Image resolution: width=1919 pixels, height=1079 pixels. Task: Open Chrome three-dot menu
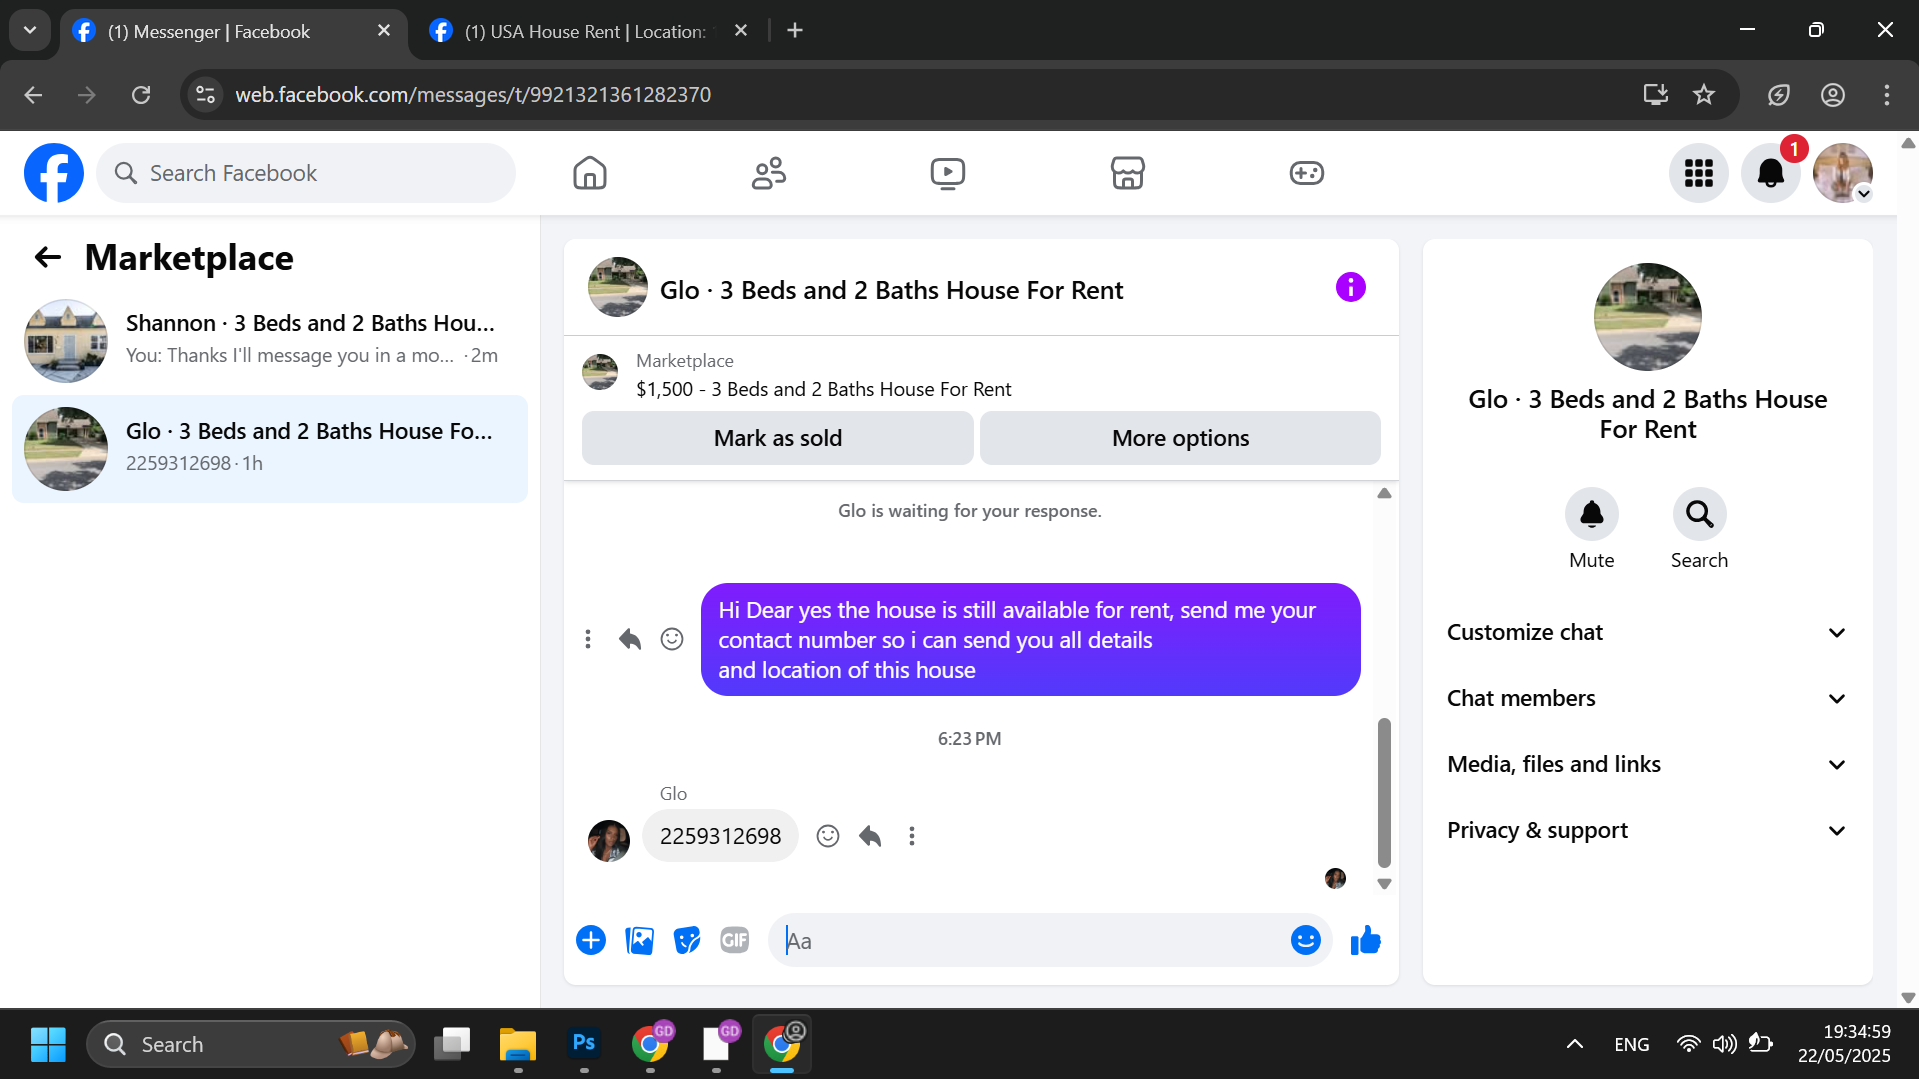tap(1887, 95)
